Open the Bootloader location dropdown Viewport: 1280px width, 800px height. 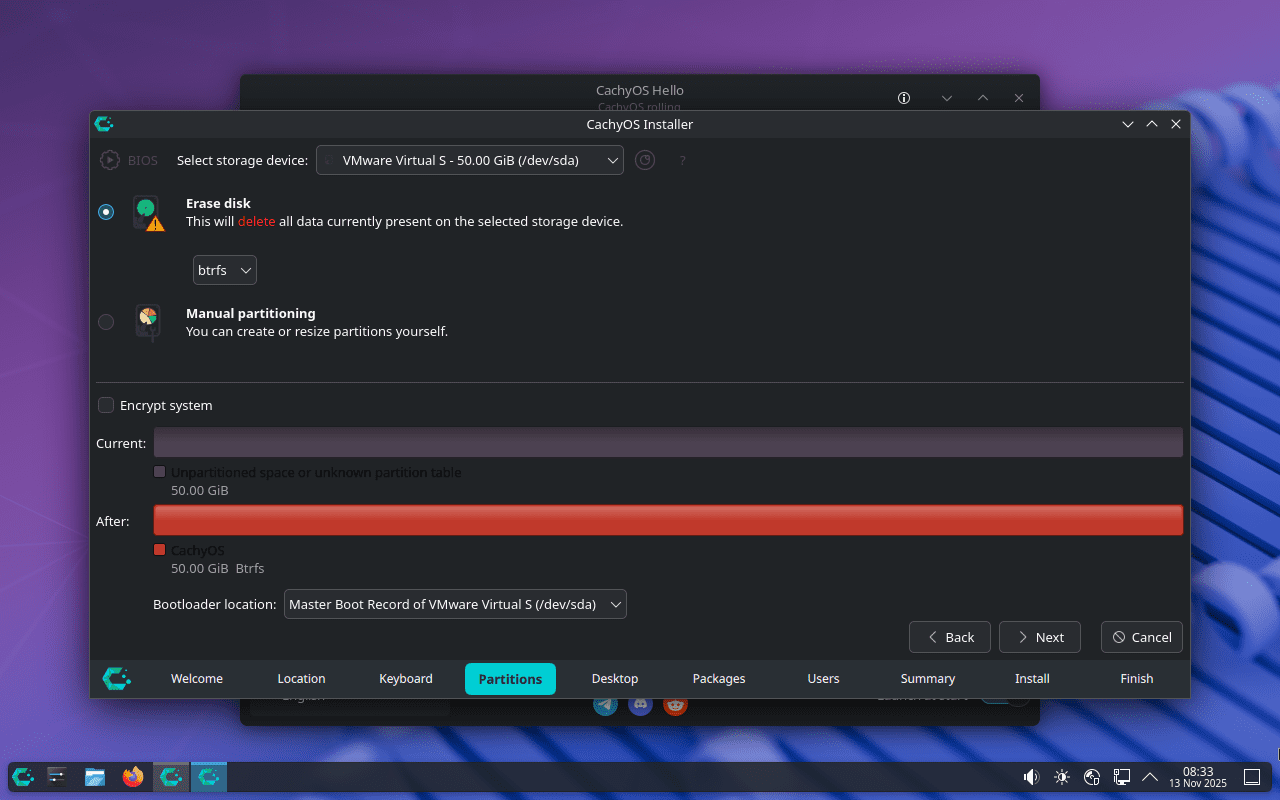point(455,604)
